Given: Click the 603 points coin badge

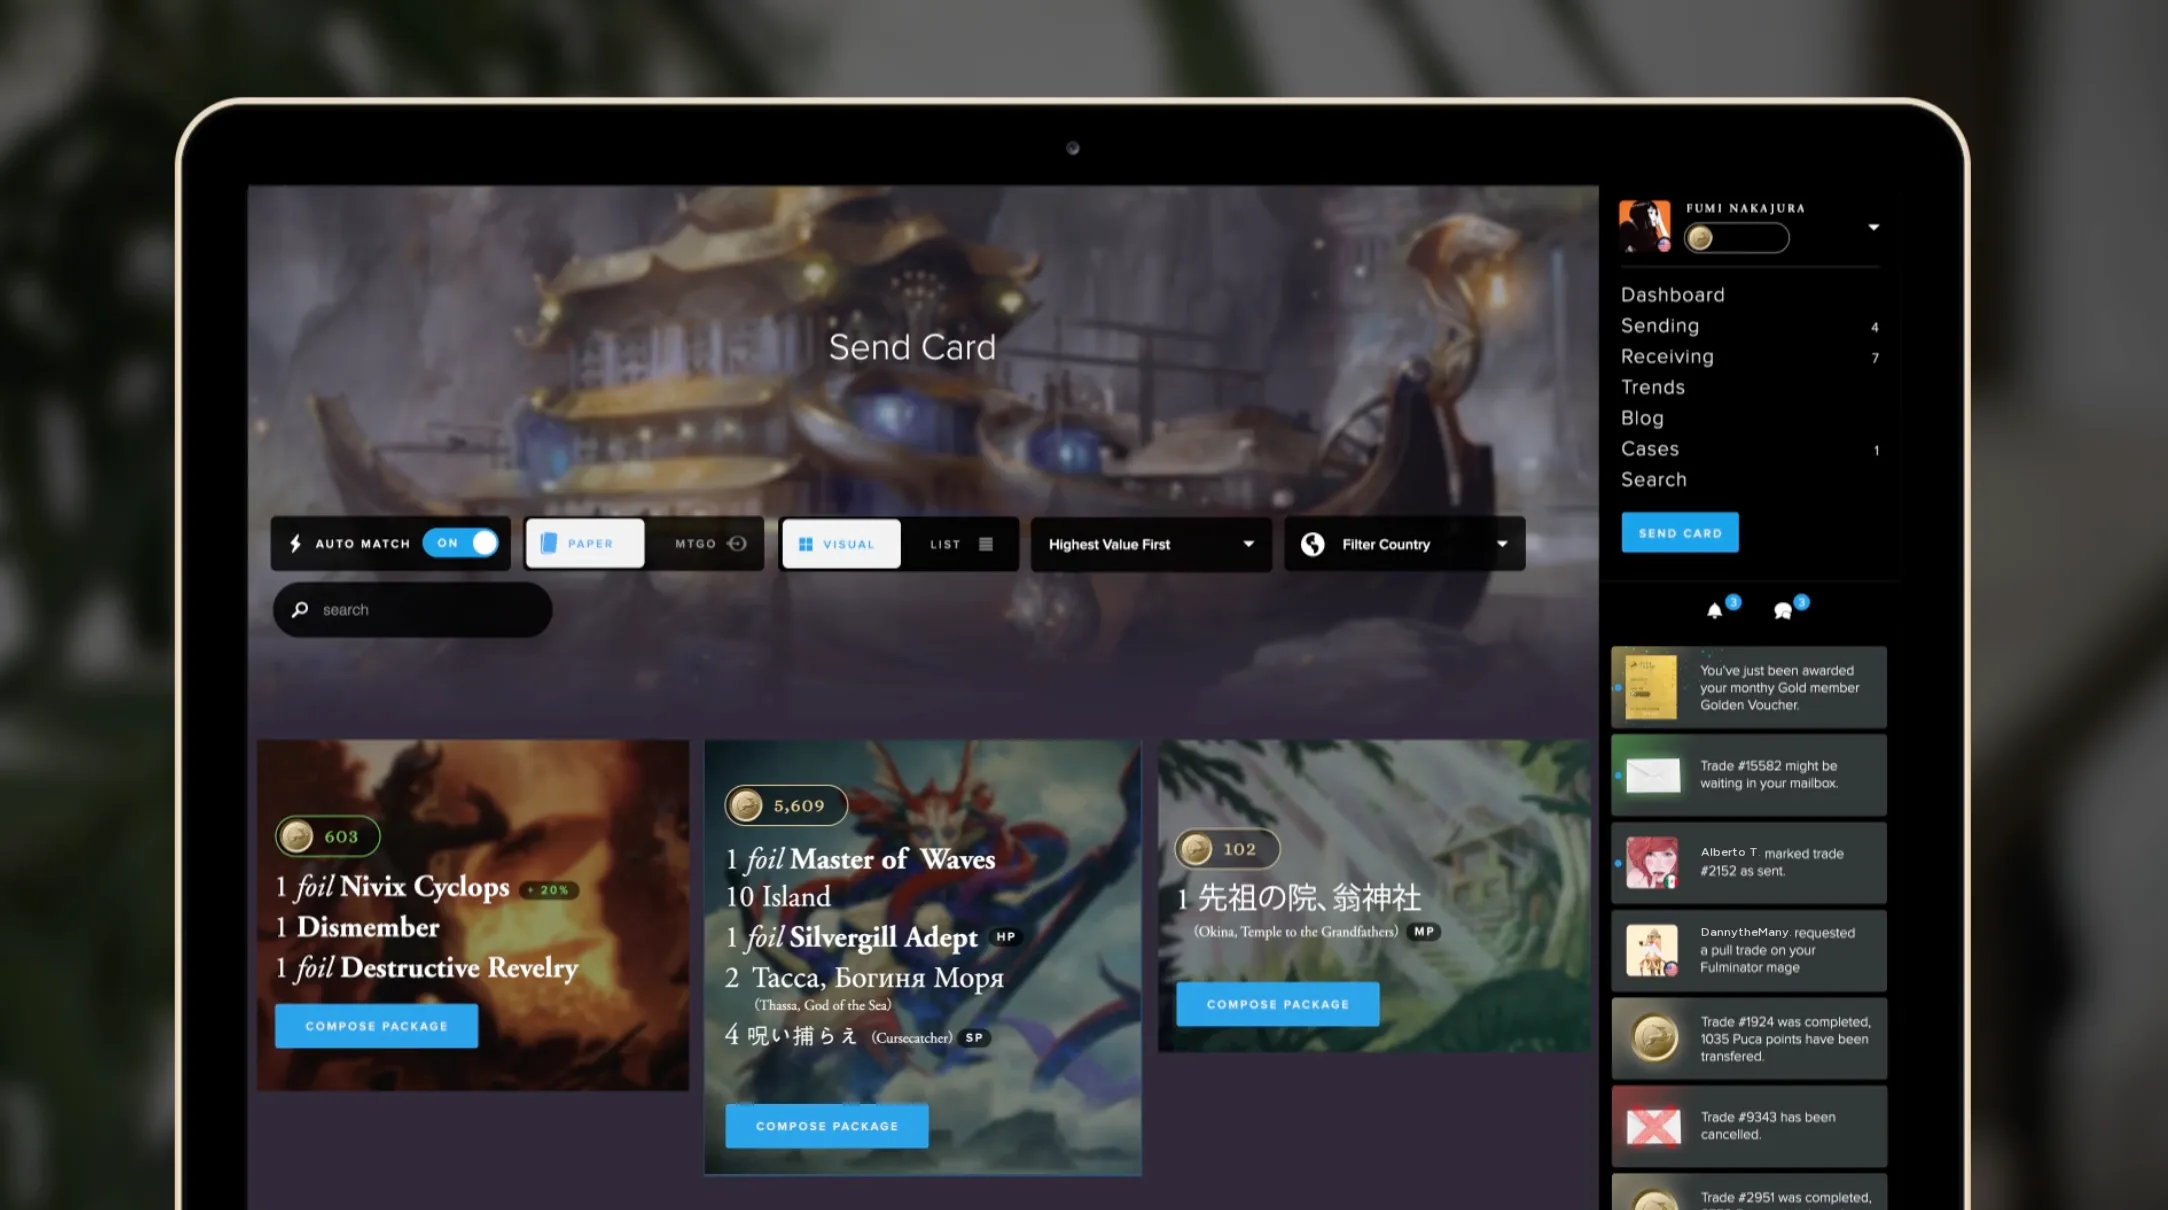Looking at the screenshot, I should pyautogui.click(x=327, y=836).
